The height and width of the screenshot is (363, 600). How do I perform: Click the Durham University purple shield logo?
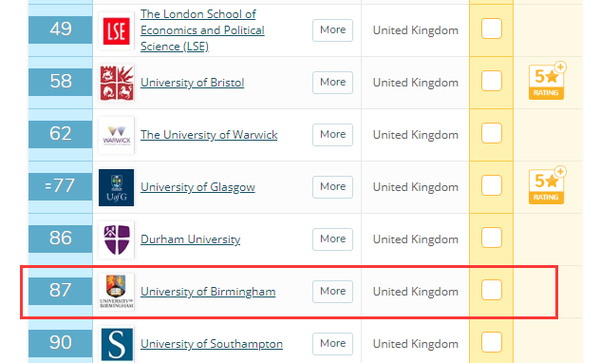pyautogui.click(x=116, y=240)
